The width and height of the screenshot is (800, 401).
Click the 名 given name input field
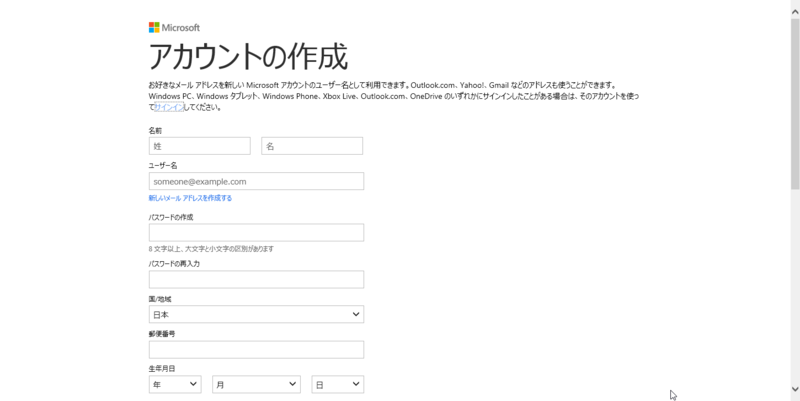(x=312, y=146)
